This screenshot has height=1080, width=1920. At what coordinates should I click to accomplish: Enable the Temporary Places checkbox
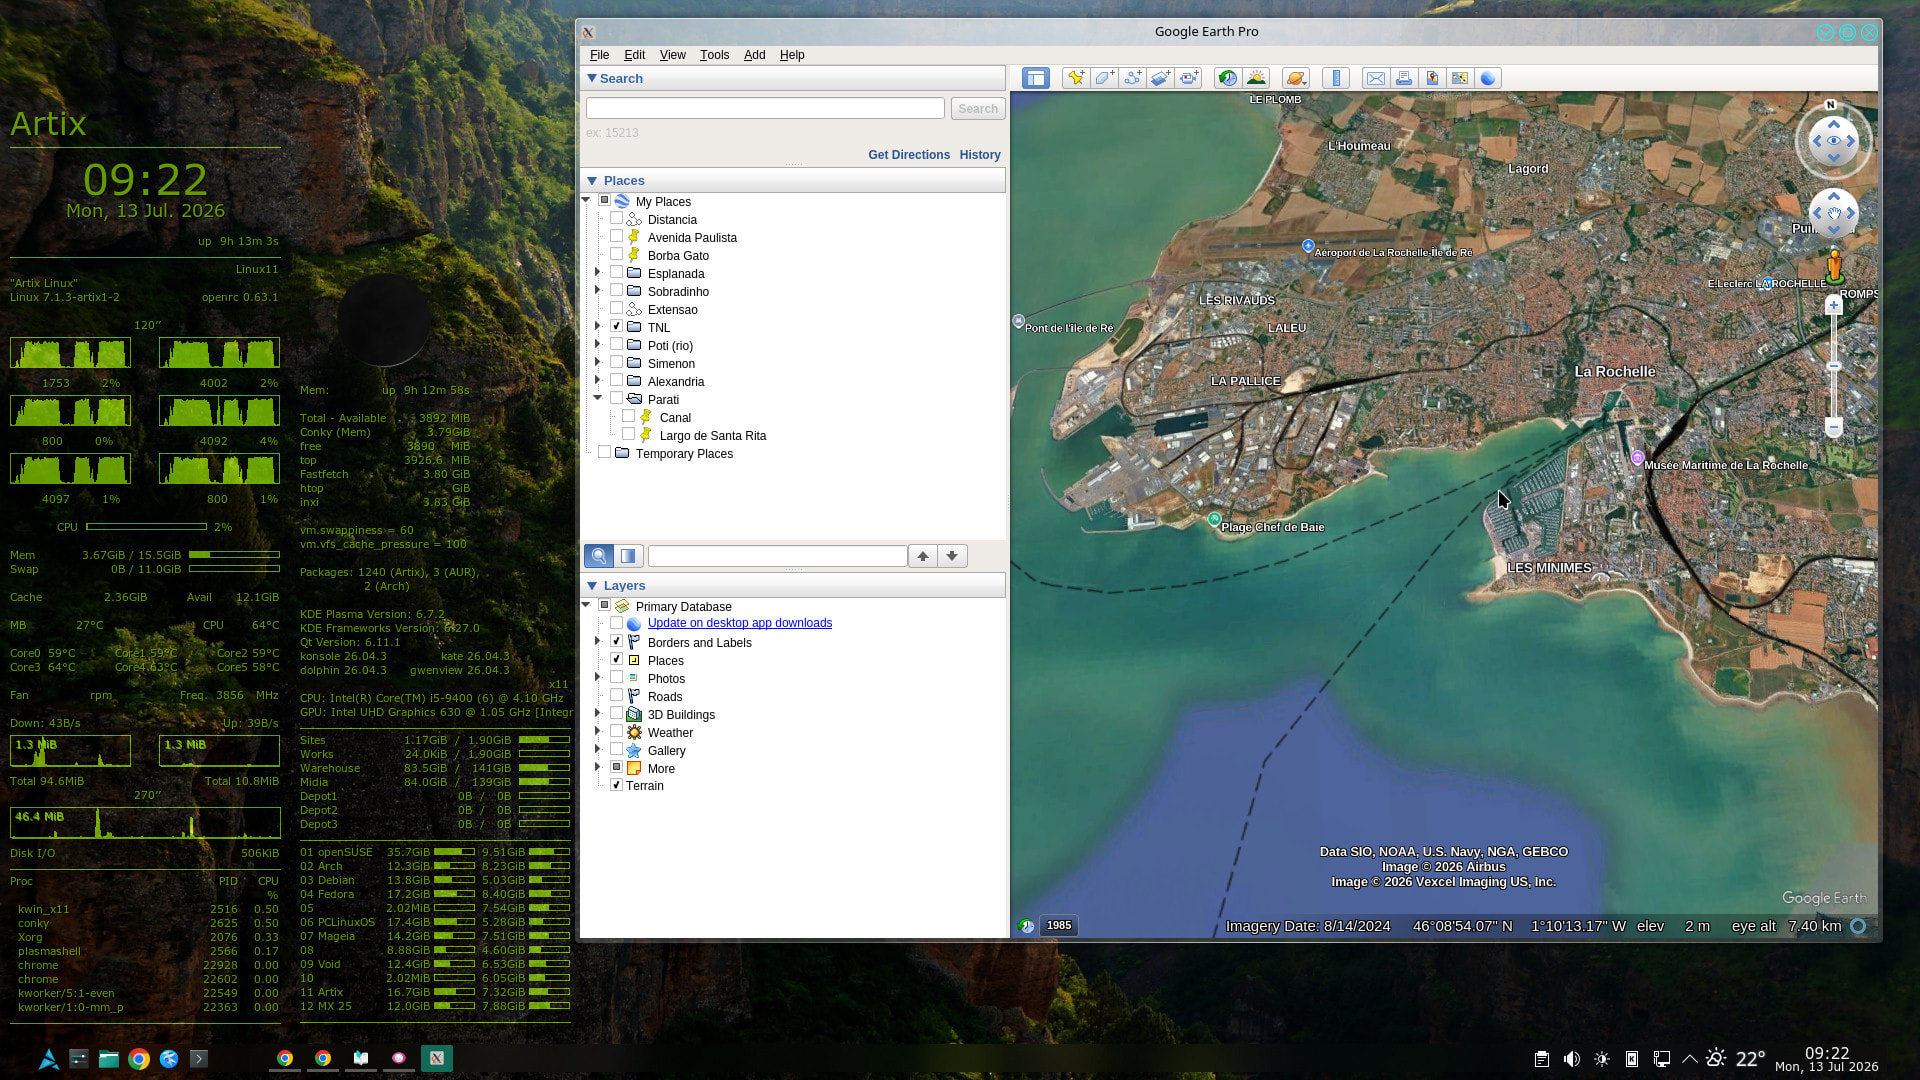604,452
